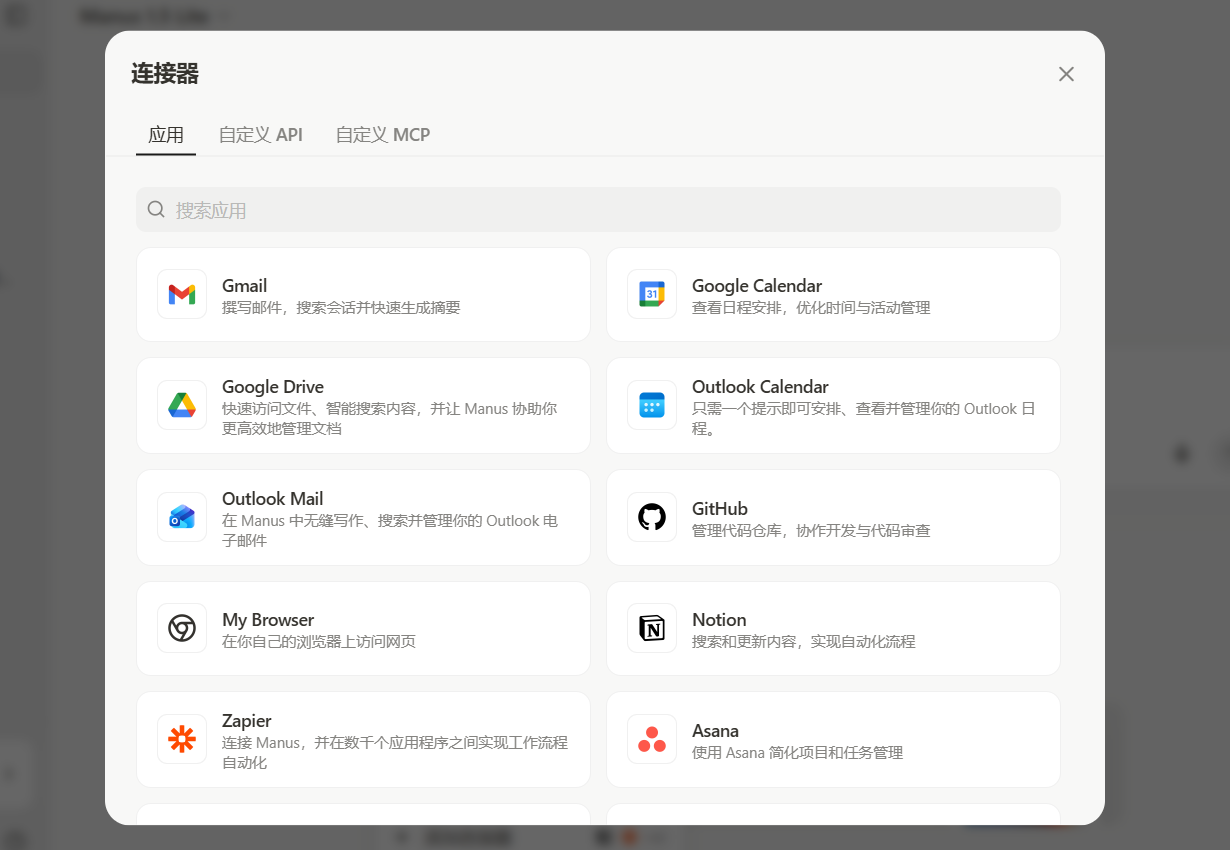Switch to the 自定义 API tab

[x=261, y=134]
